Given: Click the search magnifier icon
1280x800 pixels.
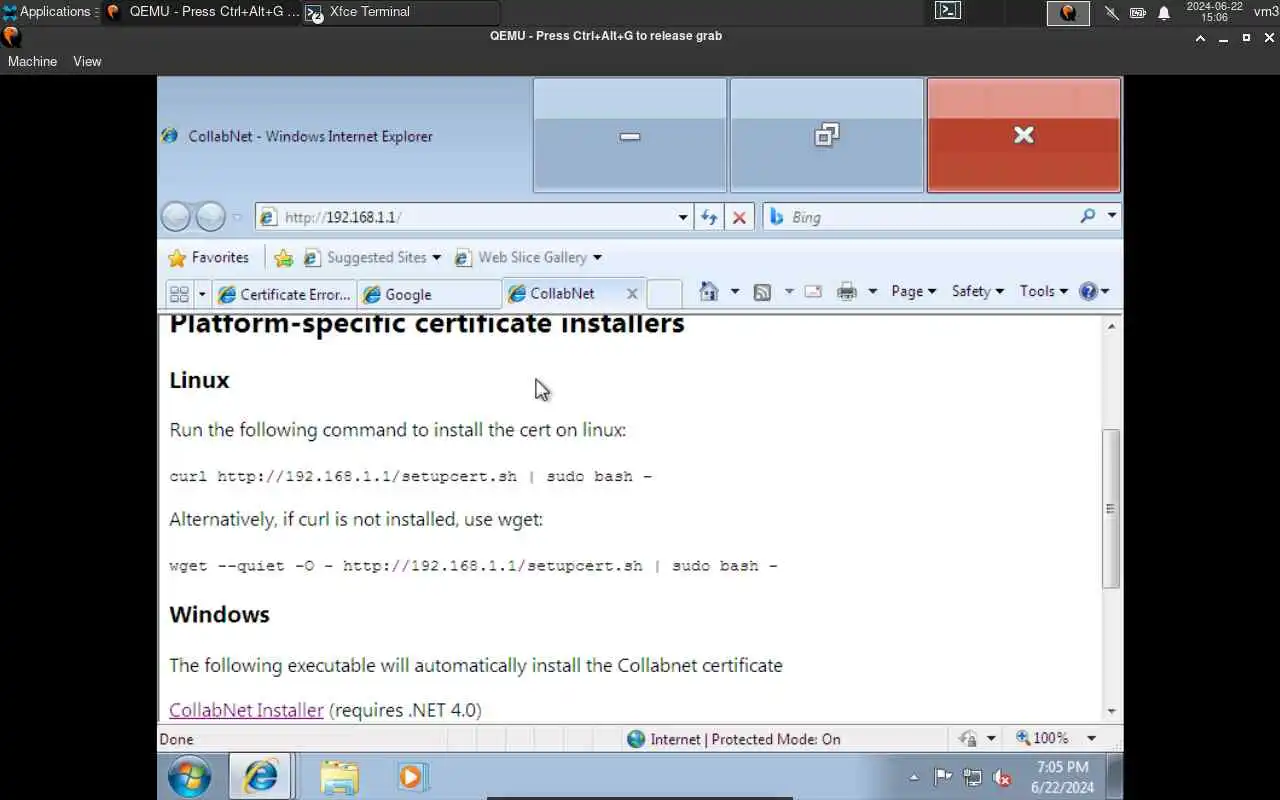Looking at the screenshot, I should pos(1088,216).
